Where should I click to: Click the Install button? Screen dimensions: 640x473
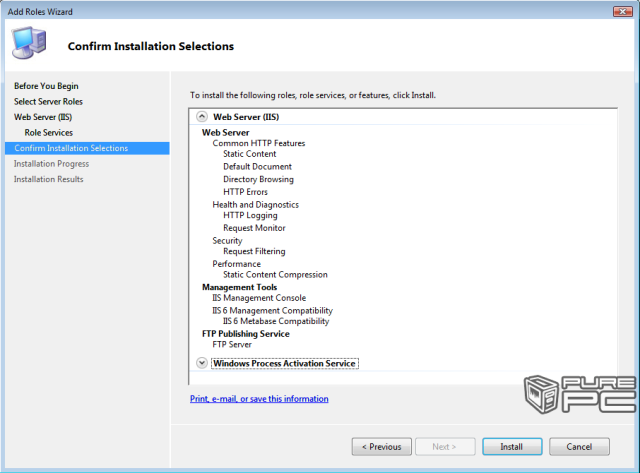512,446
